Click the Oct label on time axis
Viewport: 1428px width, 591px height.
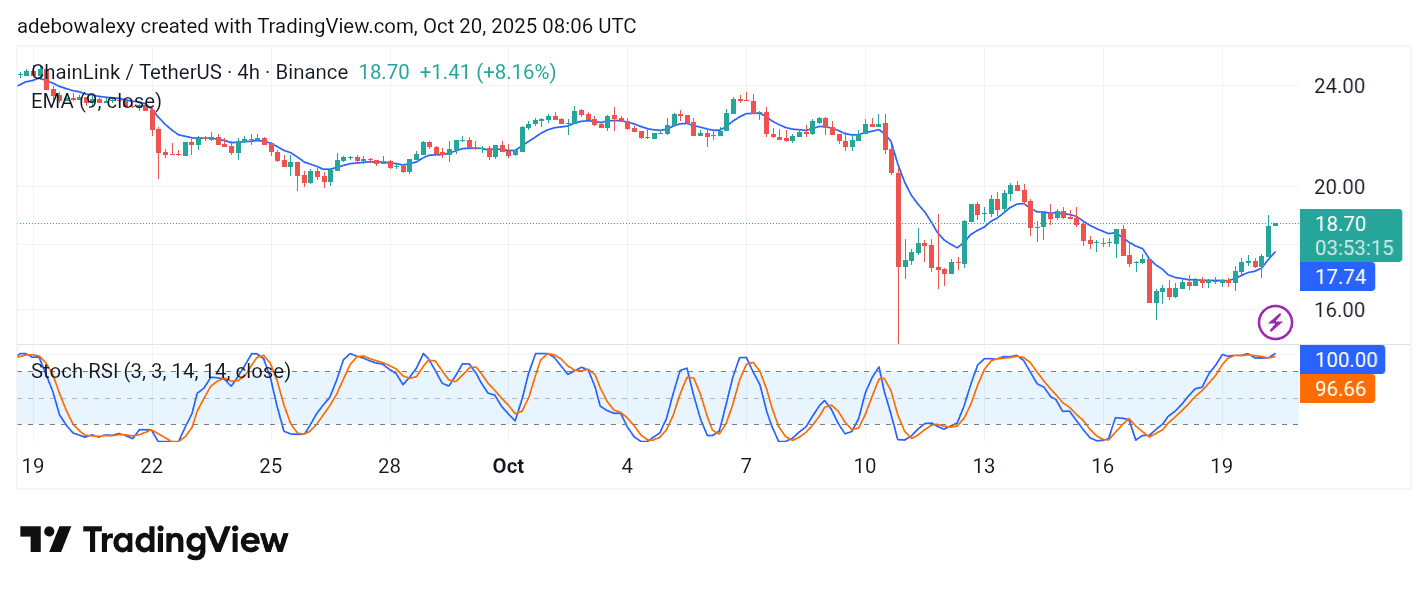508,466
